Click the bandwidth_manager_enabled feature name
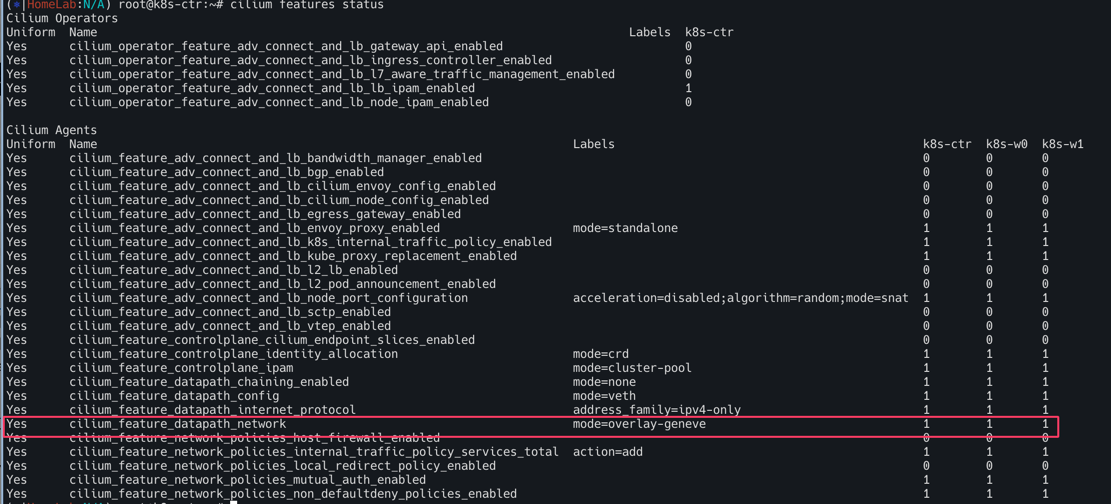1111x504 pixels. coord(275,158)
